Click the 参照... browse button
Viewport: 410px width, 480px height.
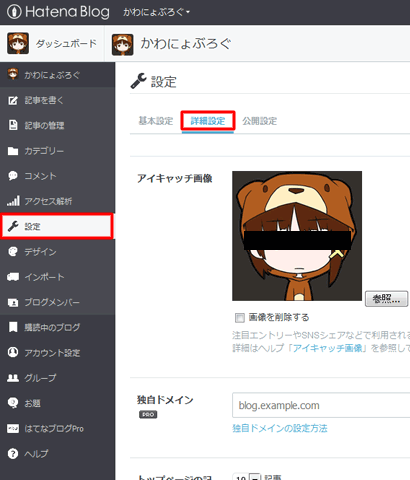coord(387,299)
